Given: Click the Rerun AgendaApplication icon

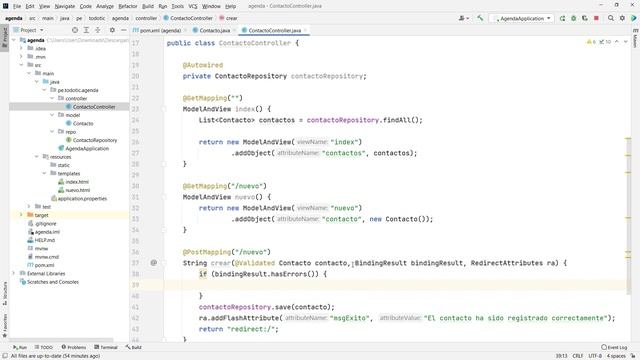Looking at the screenshot, I should [562, 18].
